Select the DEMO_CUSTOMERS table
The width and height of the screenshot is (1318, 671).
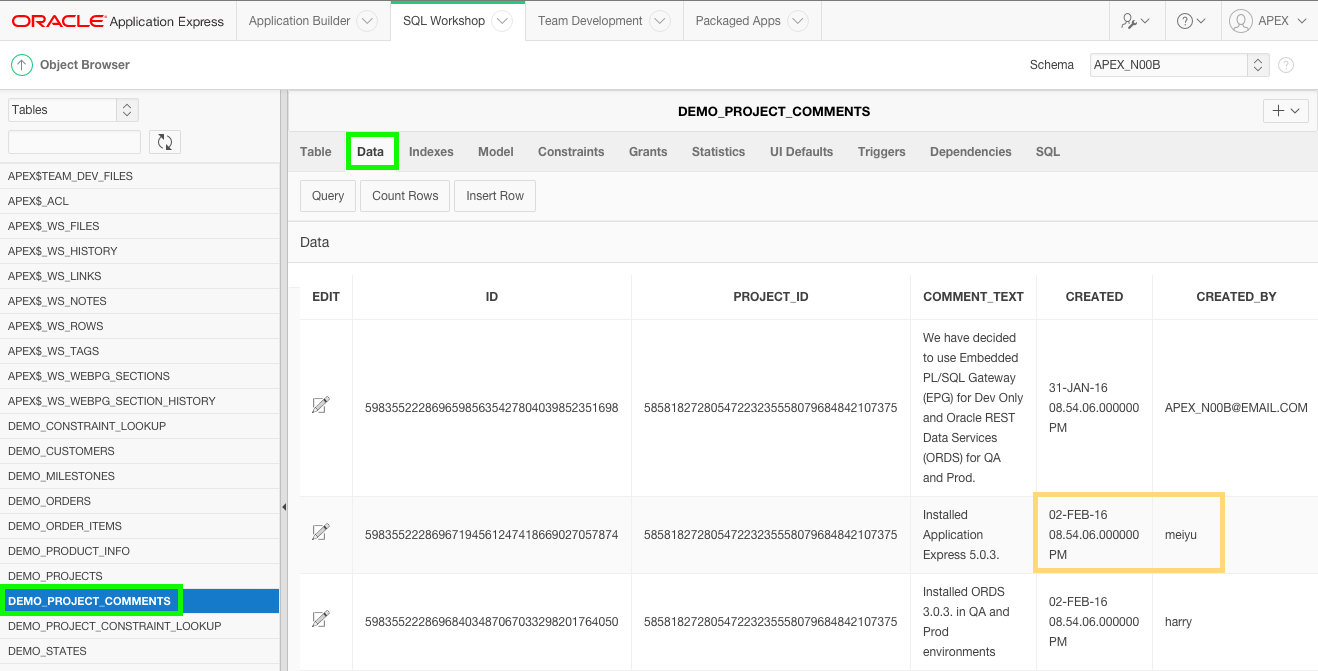click(x=62, y=451)
